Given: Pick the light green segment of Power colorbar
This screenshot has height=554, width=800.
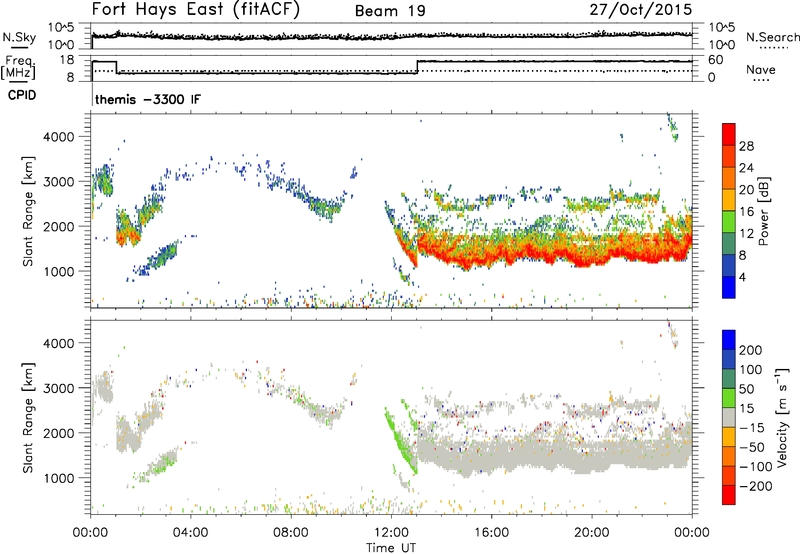Looking at the screenshot, I should [x=729, y=222].
